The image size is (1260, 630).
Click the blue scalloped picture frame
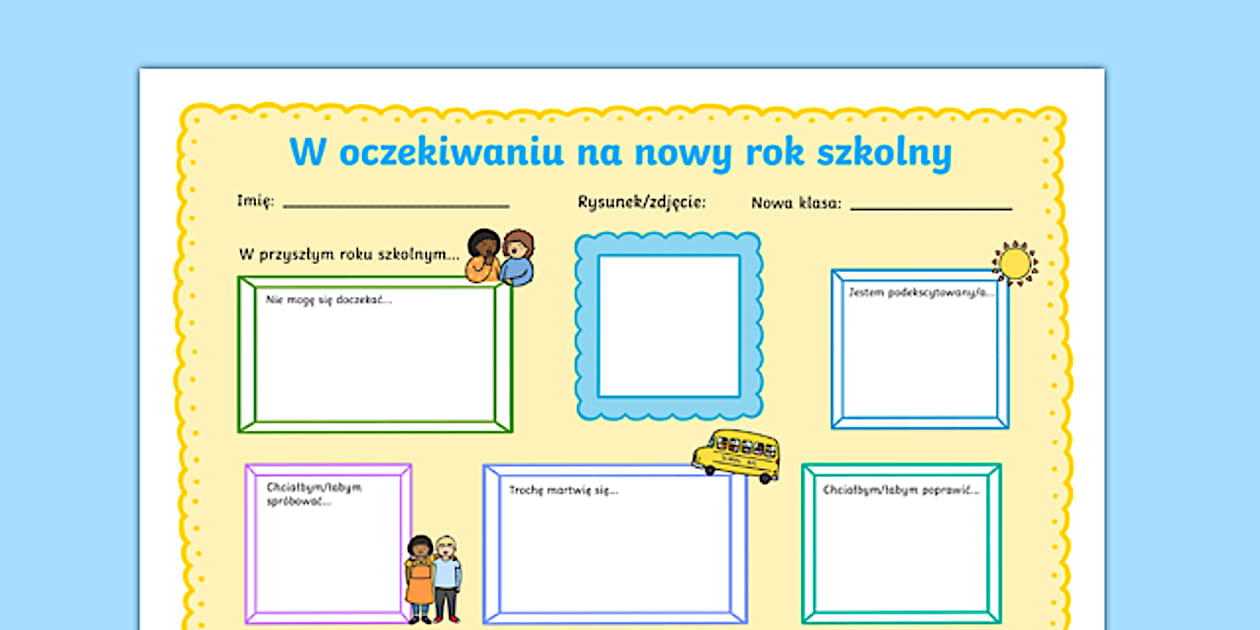click(669, 326)
